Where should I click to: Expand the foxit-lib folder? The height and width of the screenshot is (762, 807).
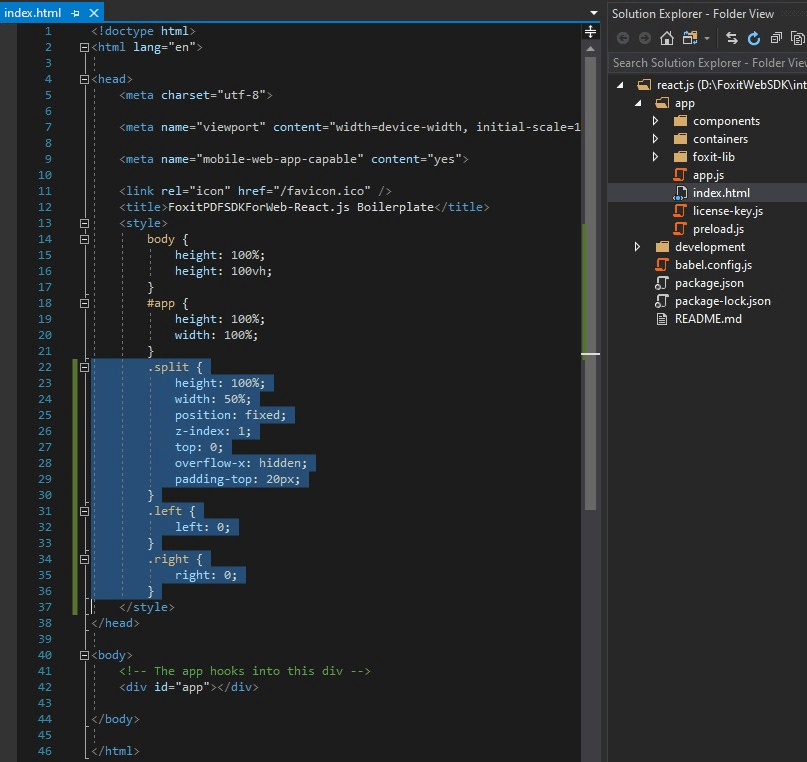[655, 157]
